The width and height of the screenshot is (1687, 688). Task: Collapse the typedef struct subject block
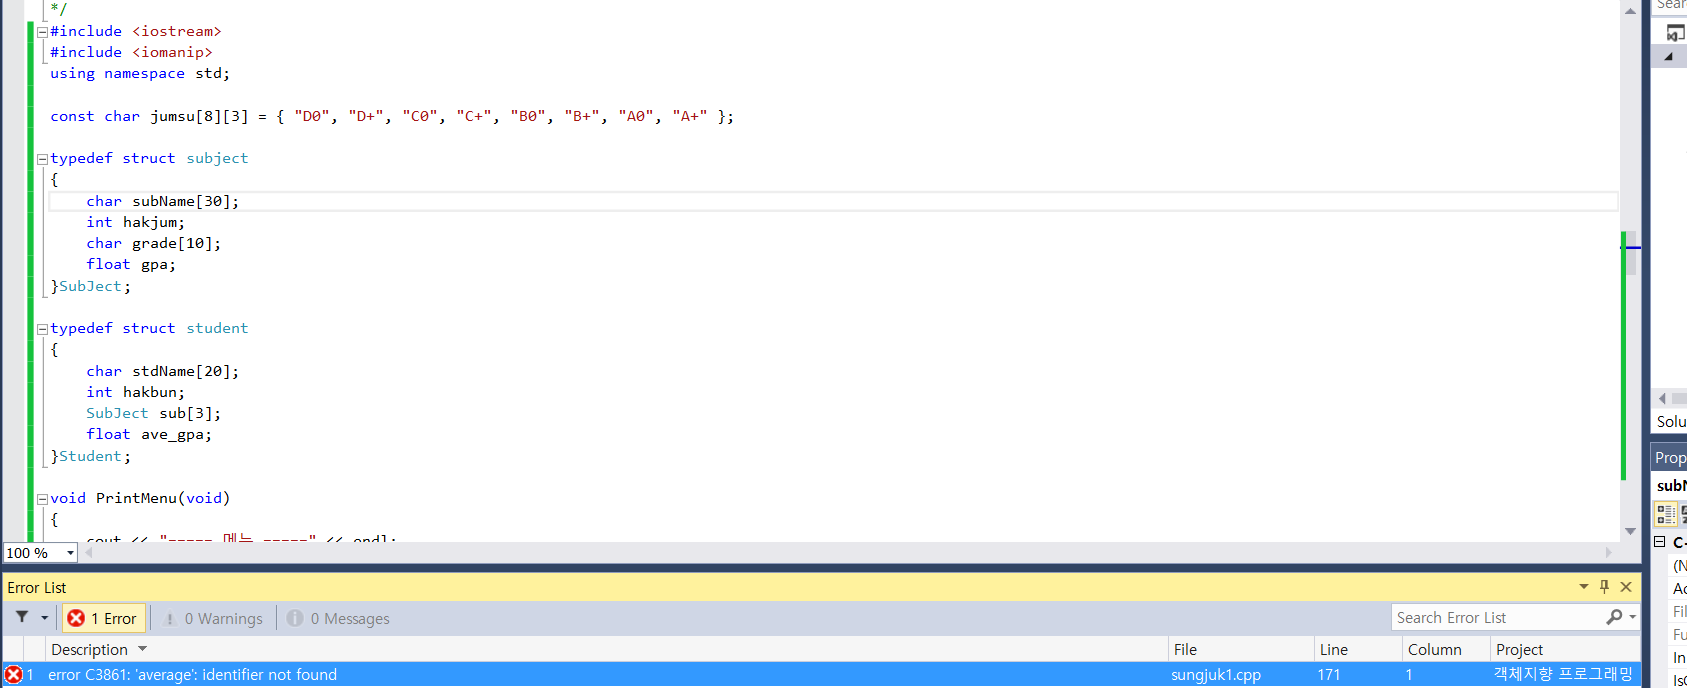[43, 159]
